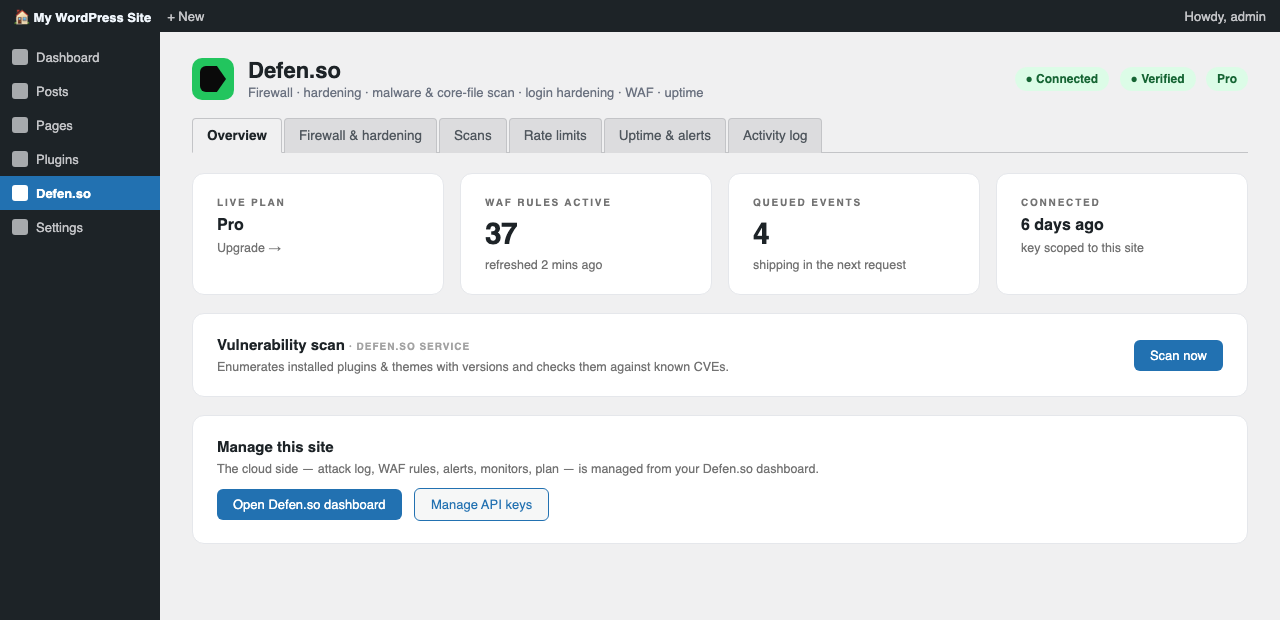The width and height of the screenshot is (1280, 620).
Task: Click the 'Enumerates installed plugins' description
Action: (473, 367)
